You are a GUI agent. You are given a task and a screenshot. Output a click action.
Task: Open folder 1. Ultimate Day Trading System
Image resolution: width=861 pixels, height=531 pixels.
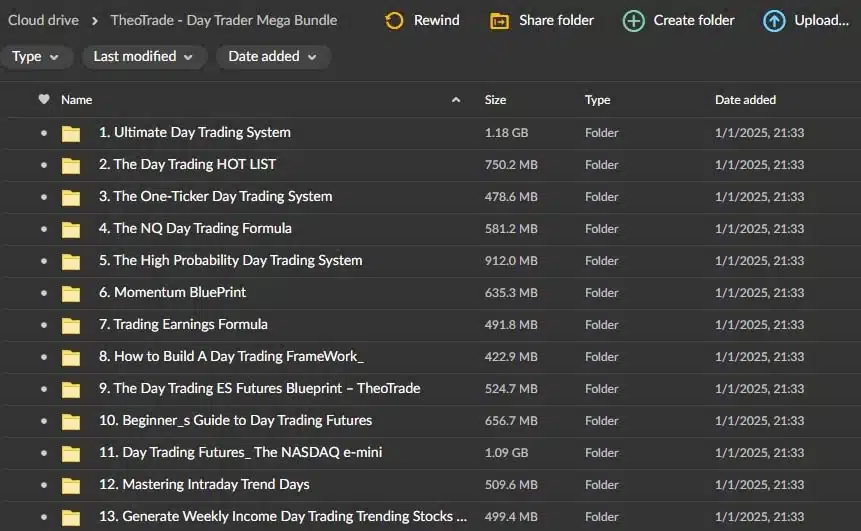pyautogui.click(x=194, y=132)
